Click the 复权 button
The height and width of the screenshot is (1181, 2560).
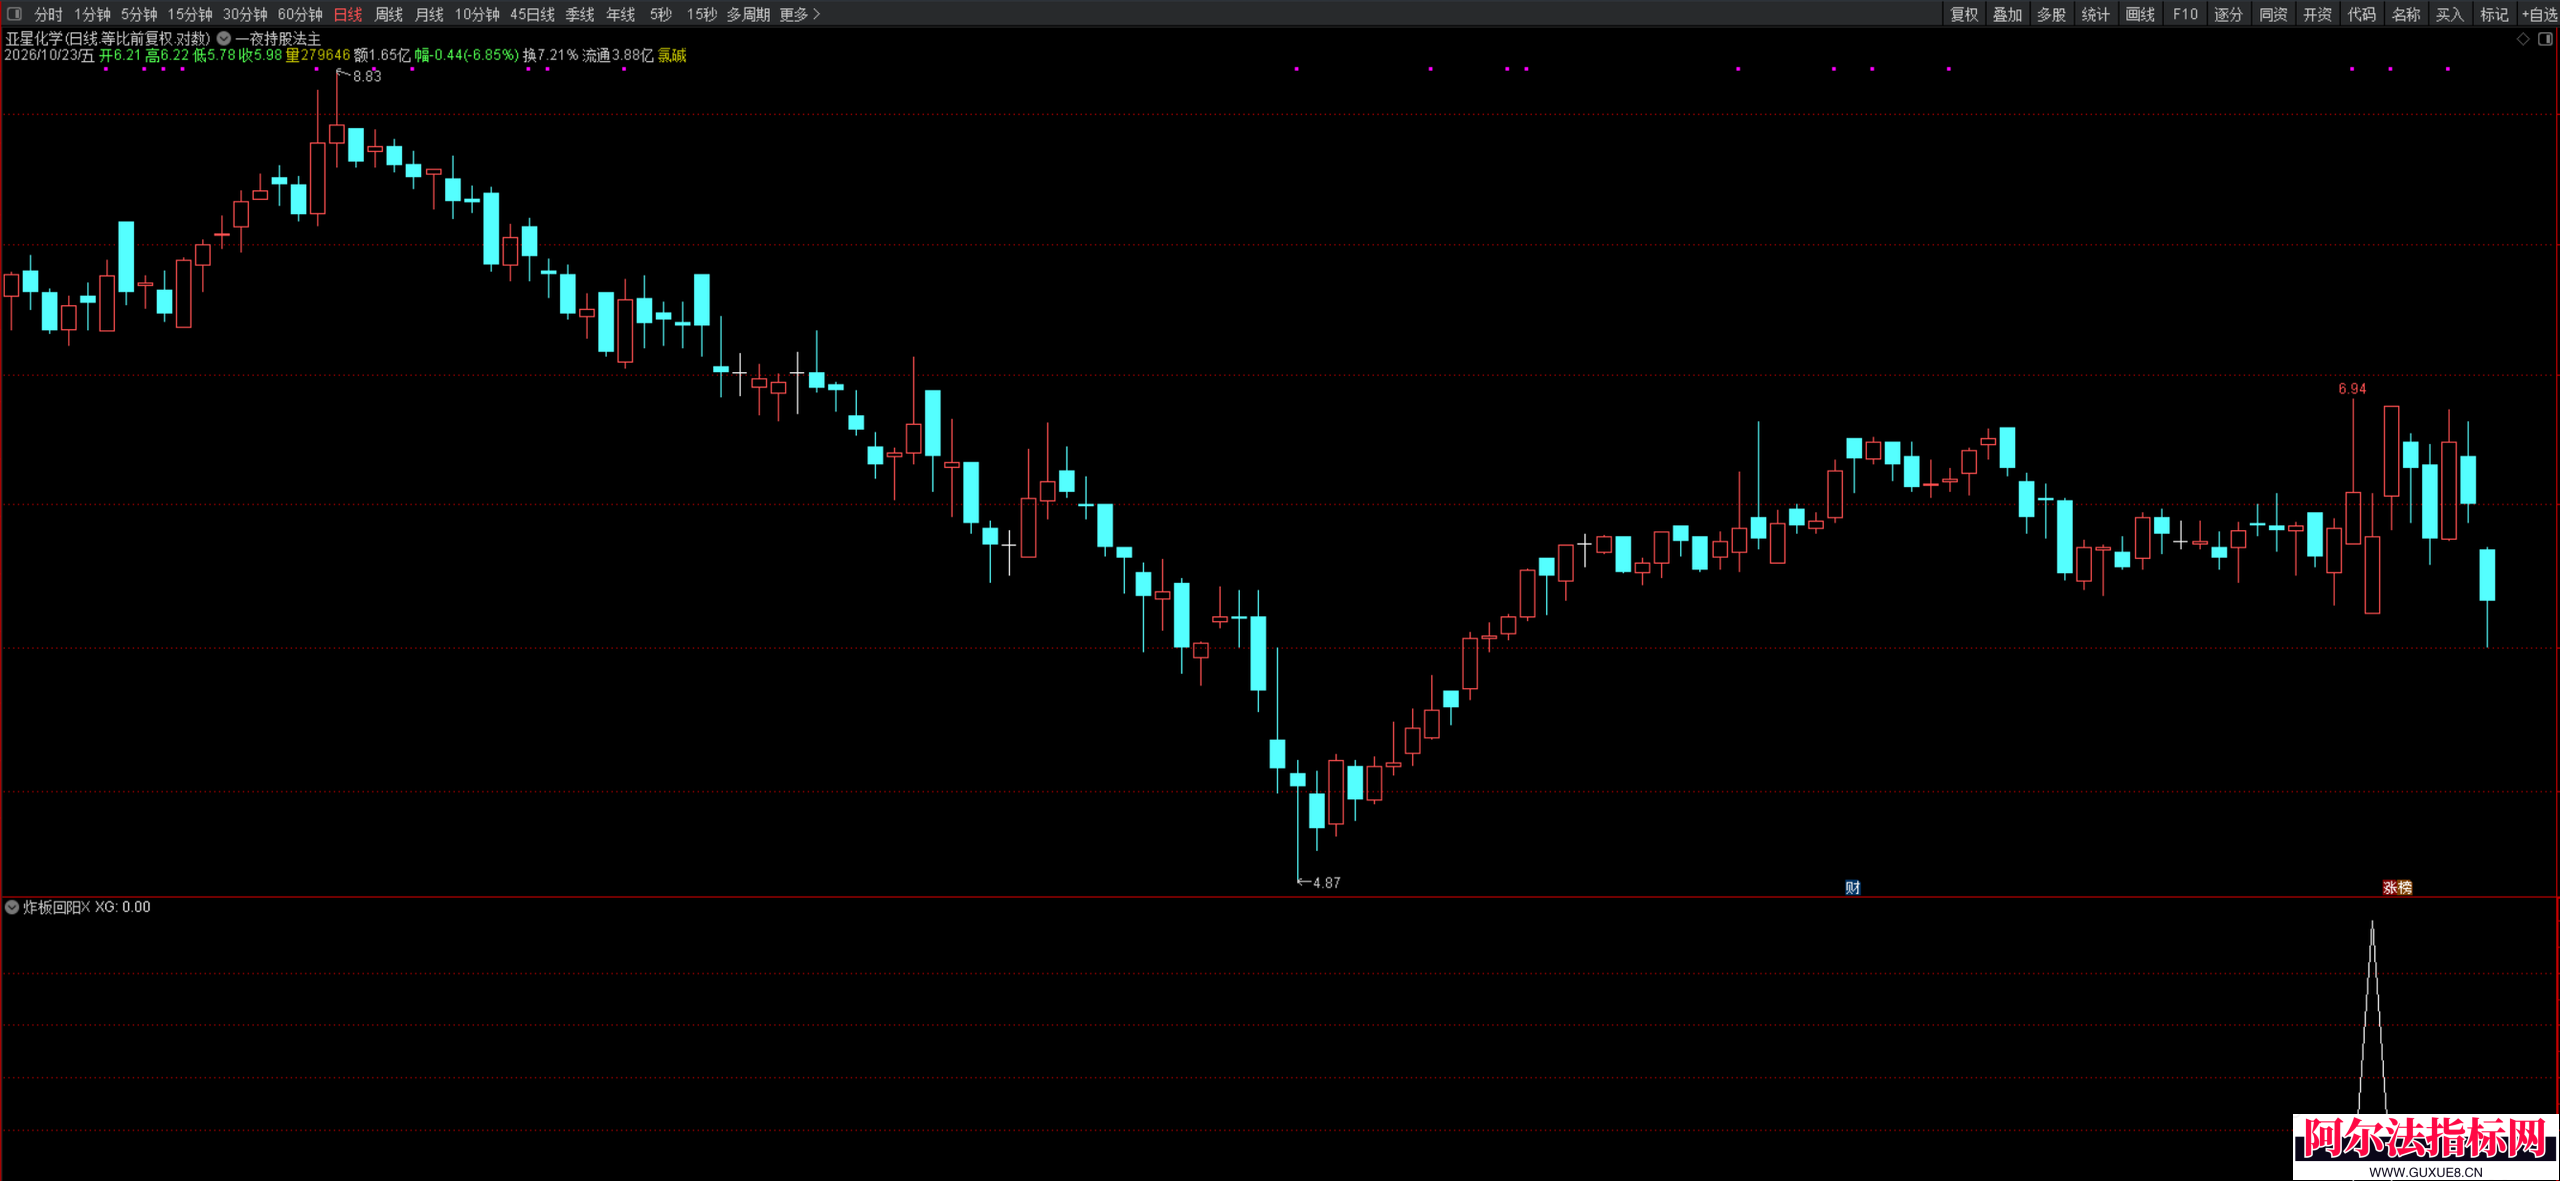coord(1964,14)
